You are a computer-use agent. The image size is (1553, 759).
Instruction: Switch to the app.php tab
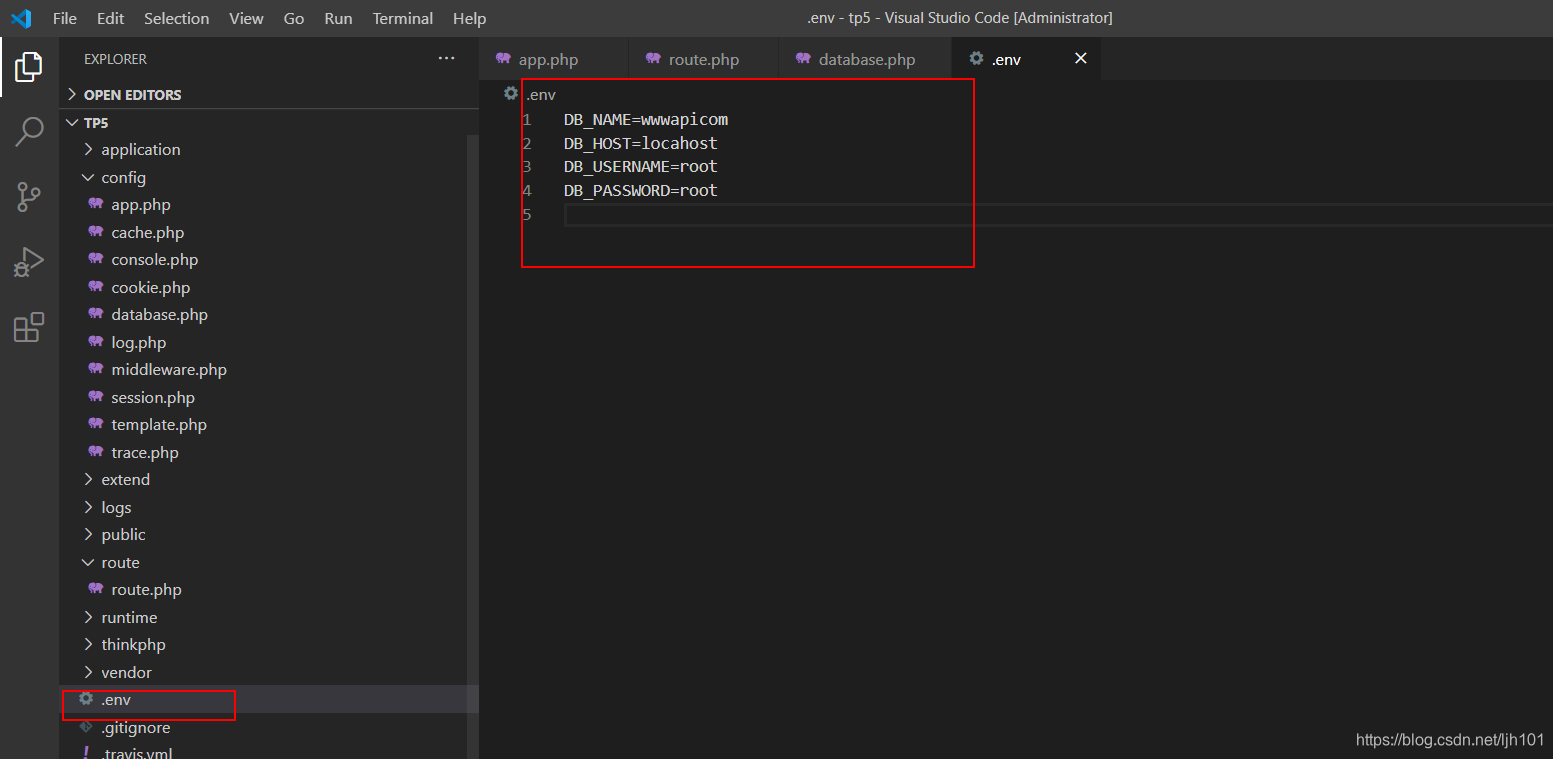coord(553,59)
